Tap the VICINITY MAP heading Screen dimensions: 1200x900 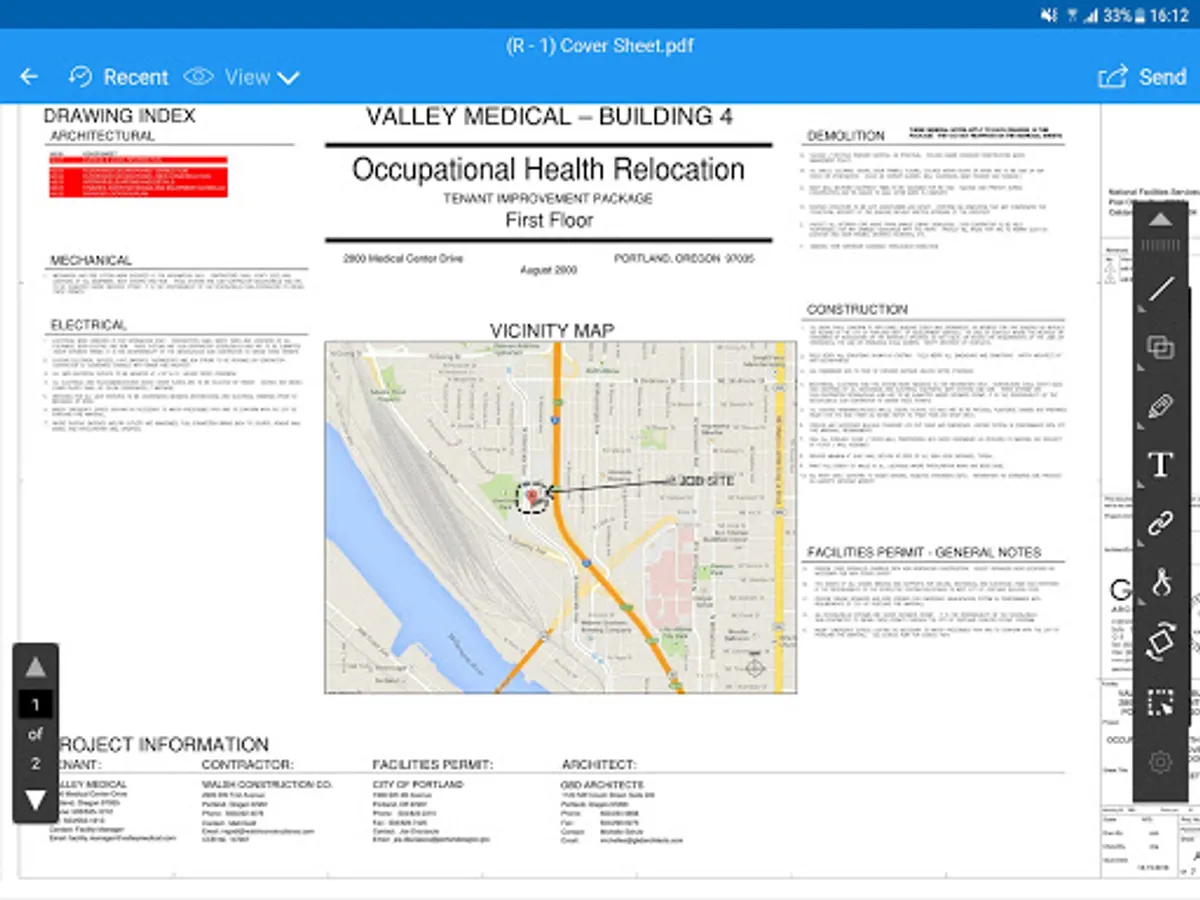point(552,330)
